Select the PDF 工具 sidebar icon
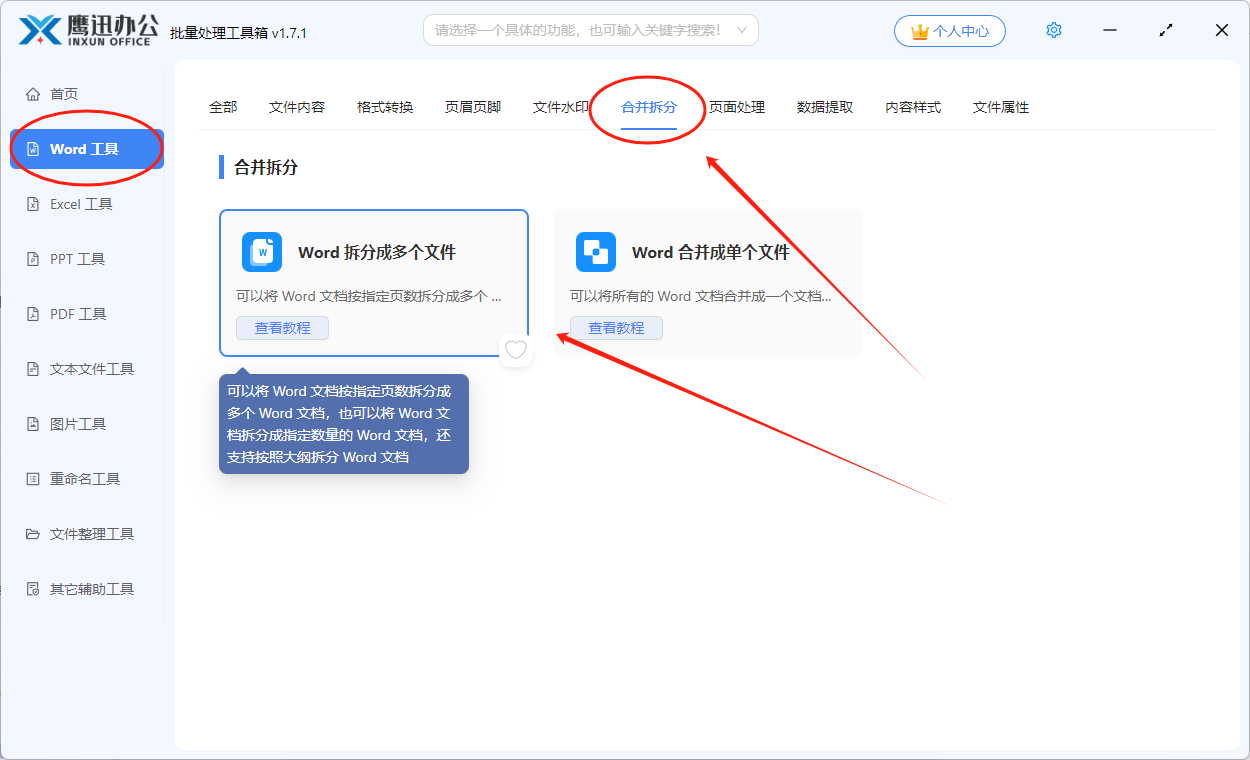Screen dimensions: 1250x760 click(x=33, y=314)
